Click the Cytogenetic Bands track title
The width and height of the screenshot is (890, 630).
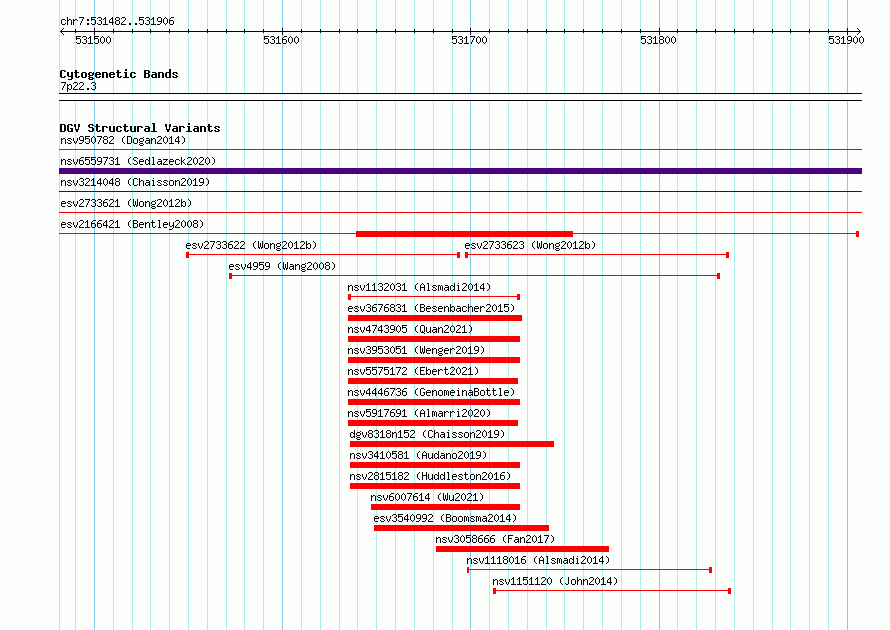click(x=119, y=74)
